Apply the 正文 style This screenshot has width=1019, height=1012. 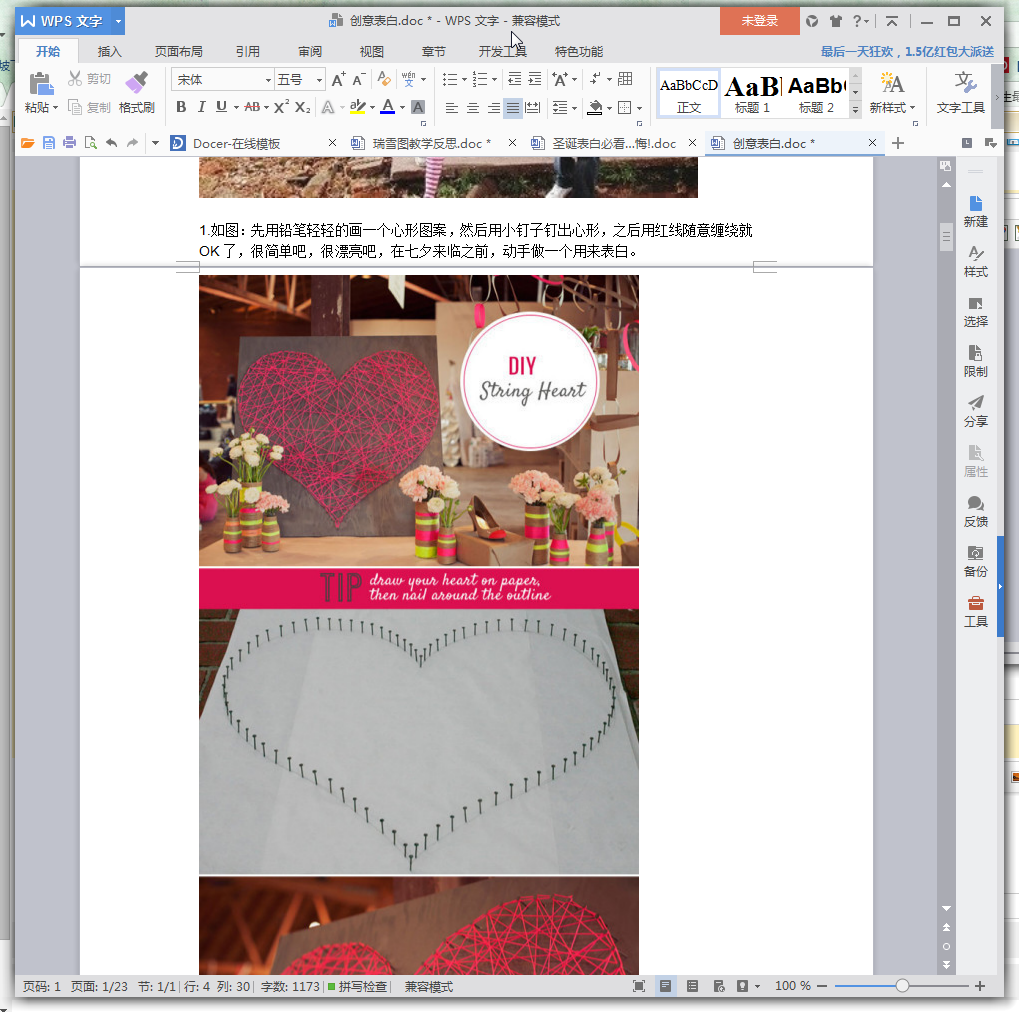coord(688,94)
